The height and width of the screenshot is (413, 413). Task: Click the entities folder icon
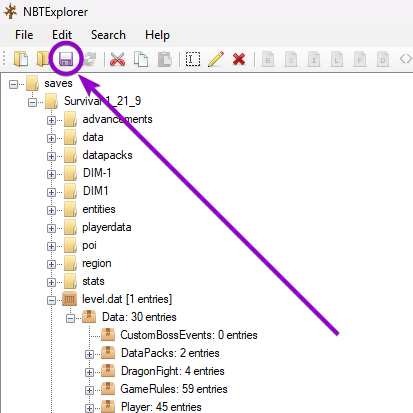70,209
